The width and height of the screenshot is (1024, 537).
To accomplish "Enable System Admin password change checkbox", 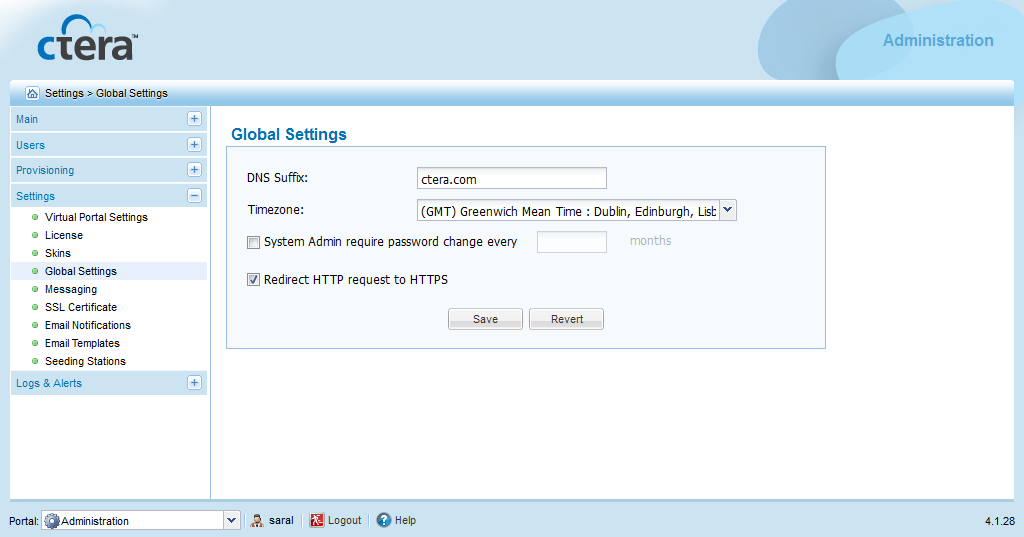I will (253, 242).
